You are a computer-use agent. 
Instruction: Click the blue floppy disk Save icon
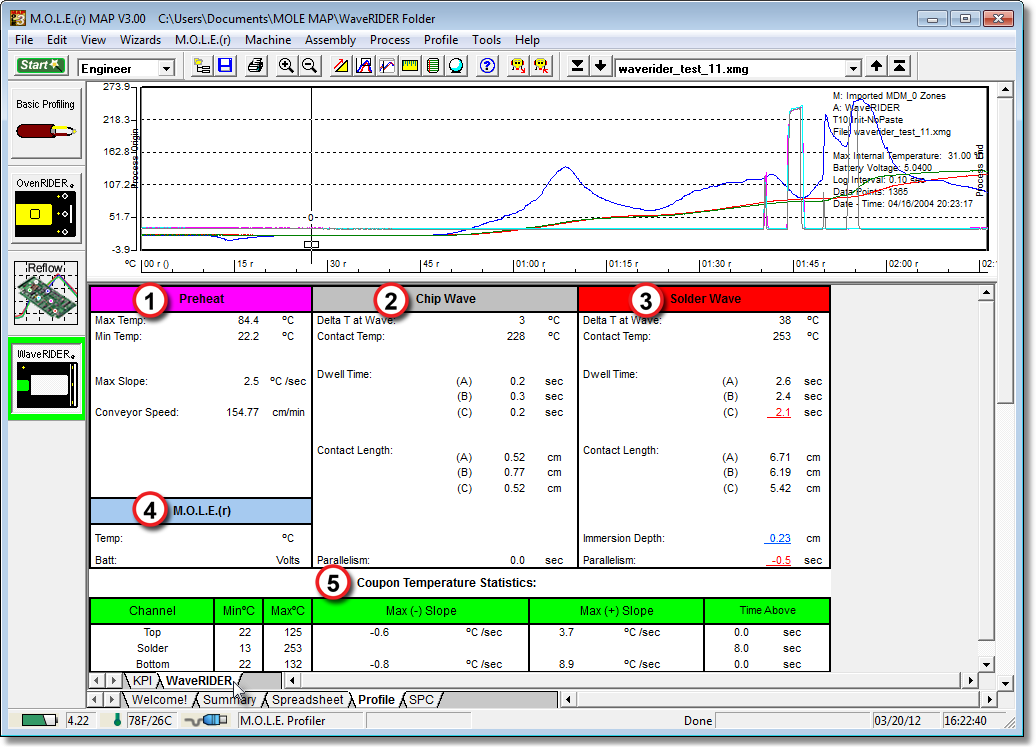pos(225,66)
